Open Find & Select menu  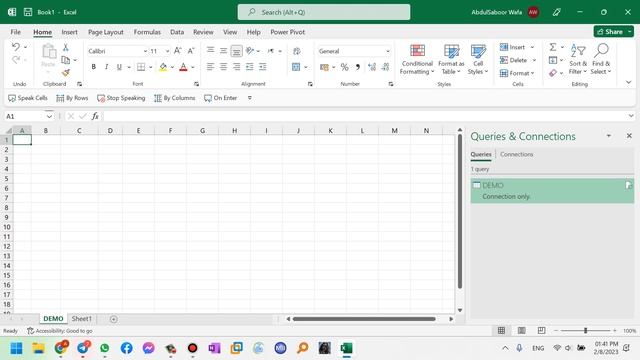tap(601, 60)
